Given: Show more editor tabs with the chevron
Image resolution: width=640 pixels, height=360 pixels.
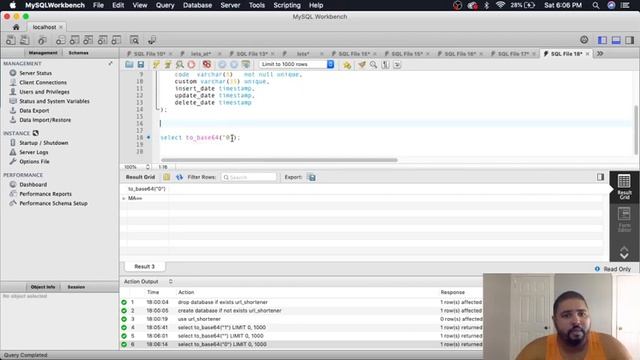Looking at the screenshot, I should click(x=600, y=53).
